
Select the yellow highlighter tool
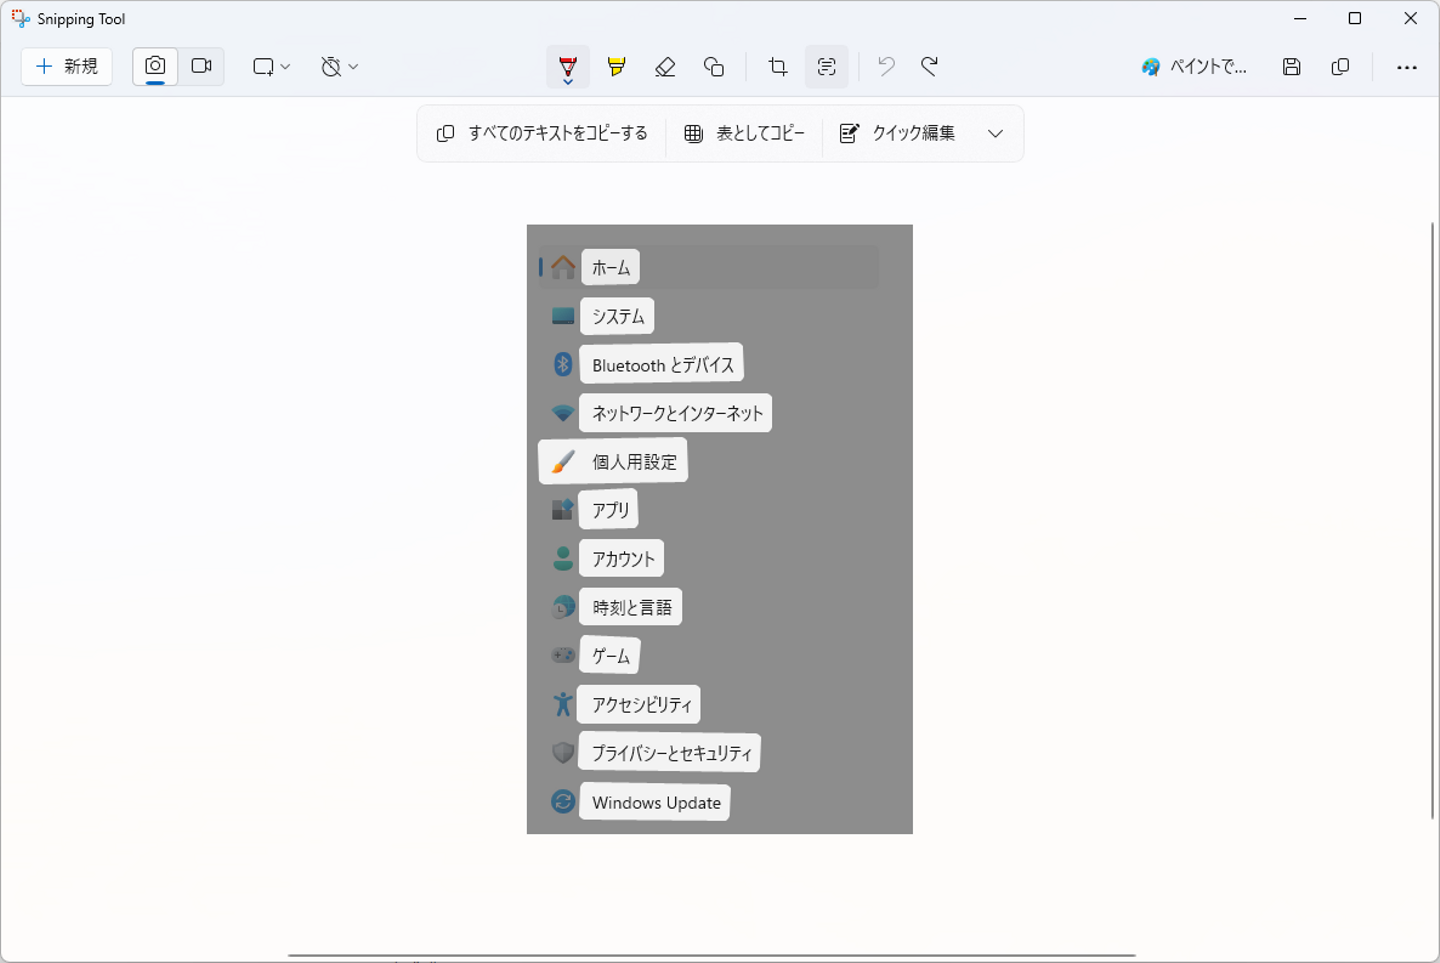pyautogui.click(x=617, y=67)
